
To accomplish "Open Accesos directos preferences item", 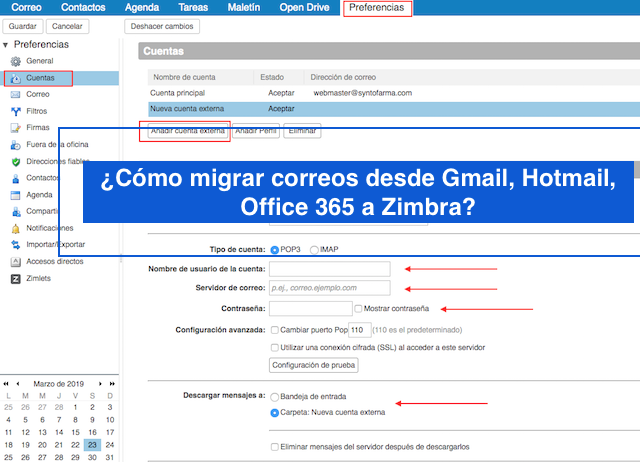I will [55, 261].
